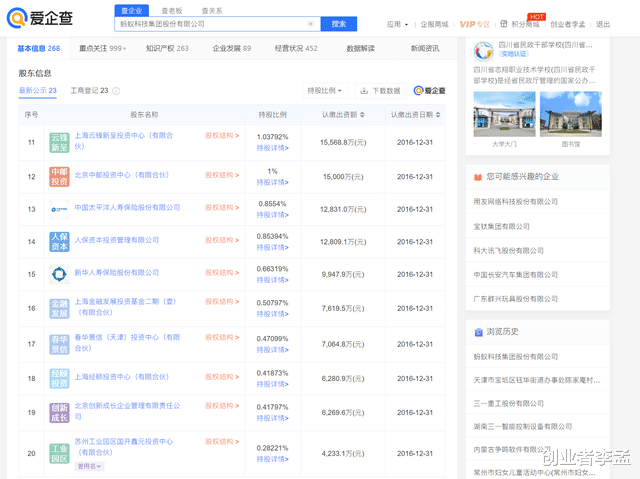The height and width of the screenshot is (479, 640).
Task: Open 人保资本投资管理有限公司 link
Action: pyautogui.click(x=116, y=240)
